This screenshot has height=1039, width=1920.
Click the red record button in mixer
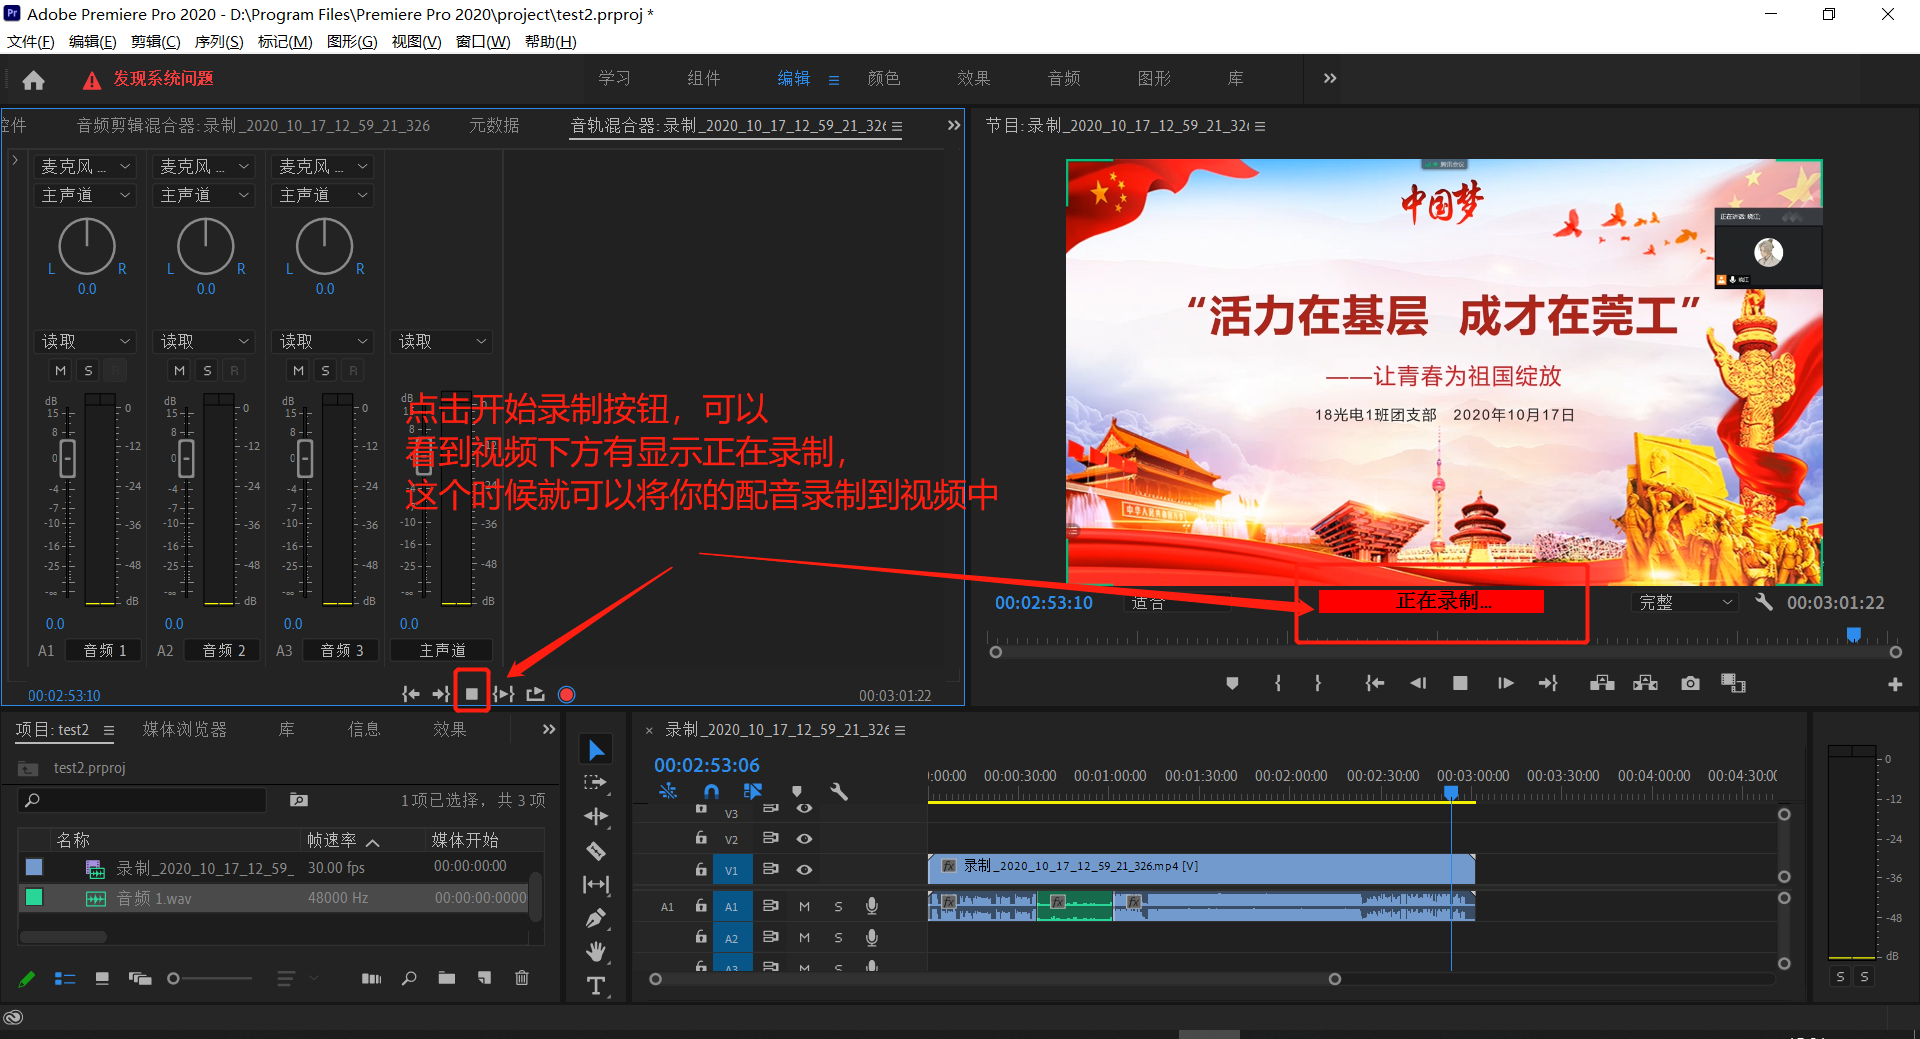pos(566,694)
